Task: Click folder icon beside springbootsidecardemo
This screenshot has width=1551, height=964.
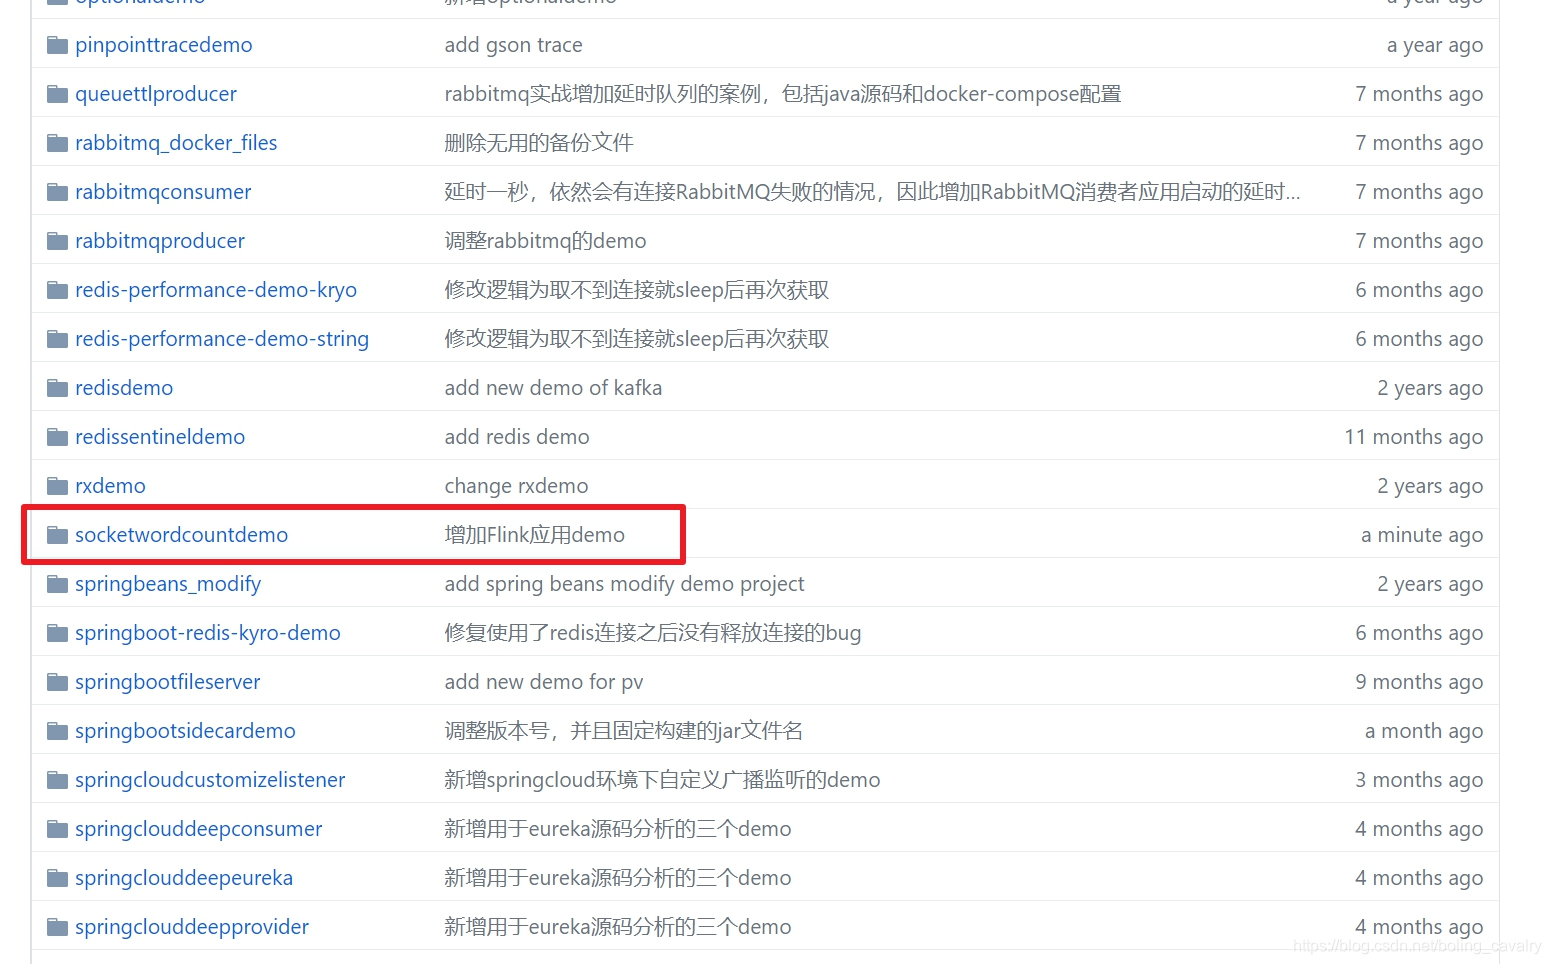Action: (57, 731)
